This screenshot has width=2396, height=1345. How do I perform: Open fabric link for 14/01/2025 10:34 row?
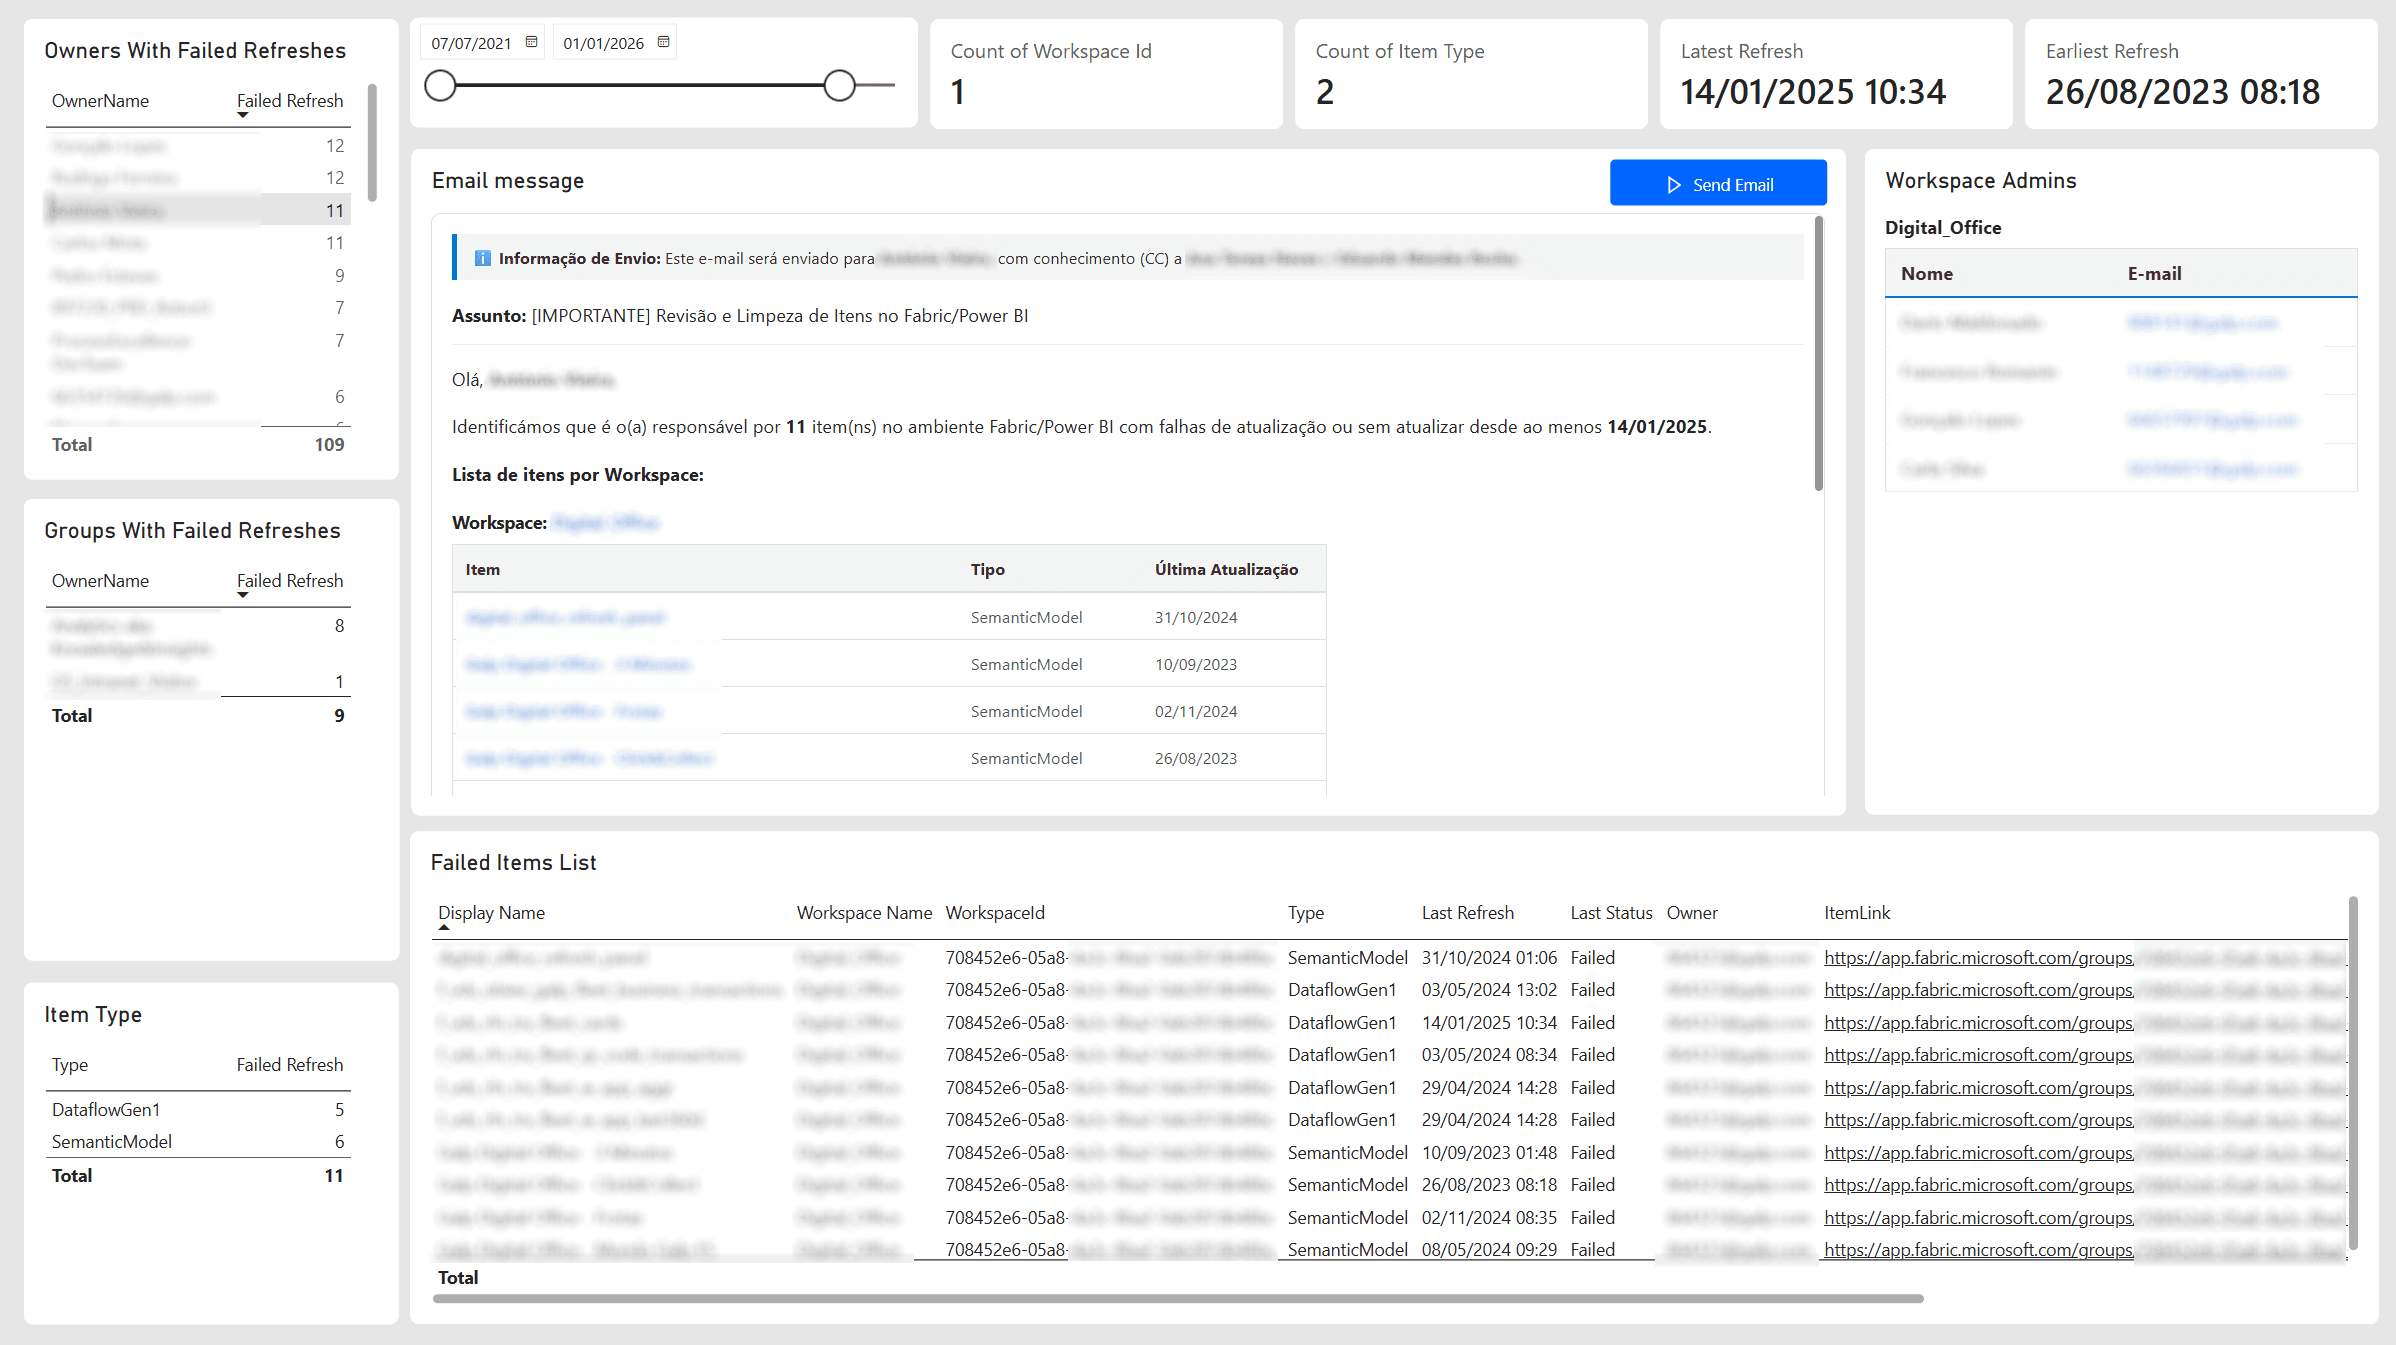point(2084,1023)
